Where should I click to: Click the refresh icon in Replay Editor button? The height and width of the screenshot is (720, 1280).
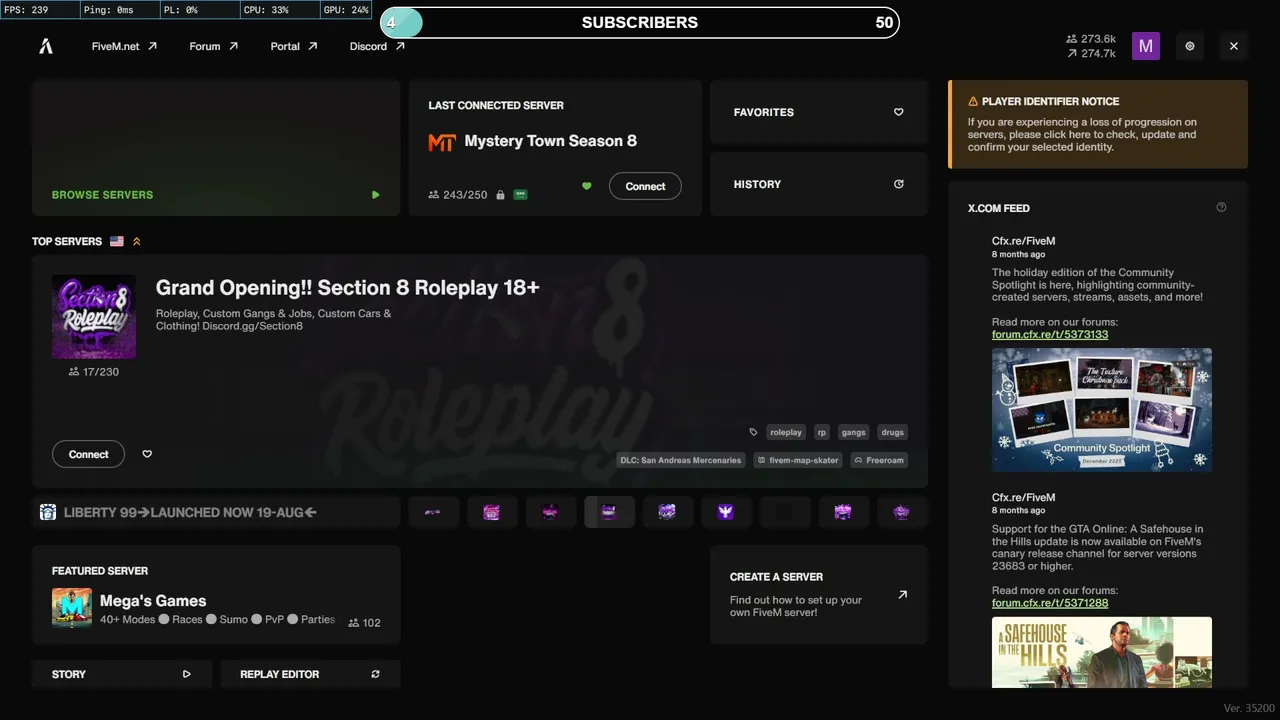click(375, 674)
